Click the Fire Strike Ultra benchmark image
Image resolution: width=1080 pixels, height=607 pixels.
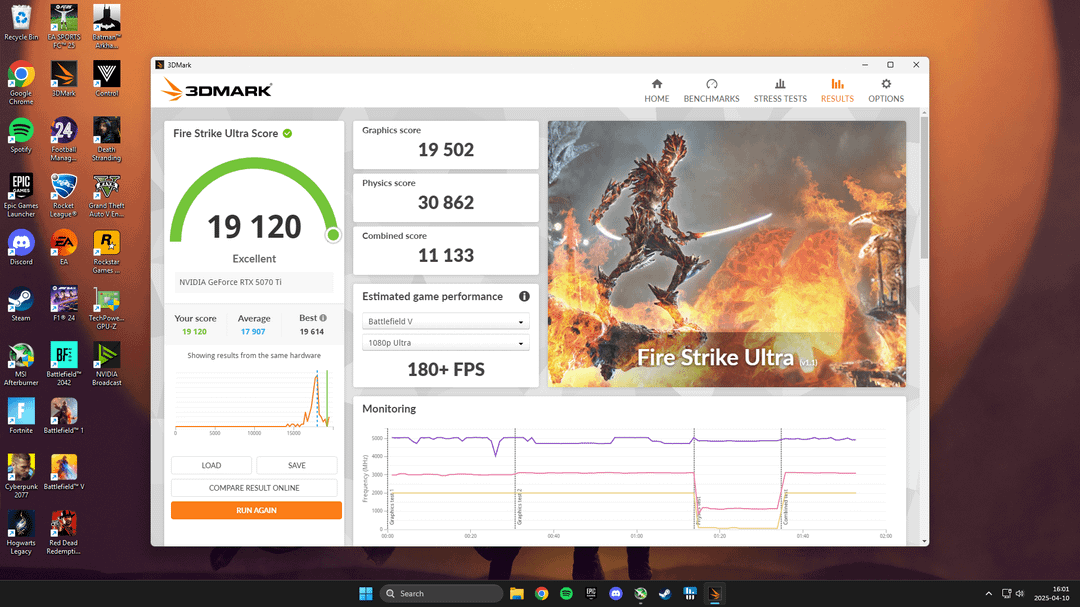(x=727, y=254)
